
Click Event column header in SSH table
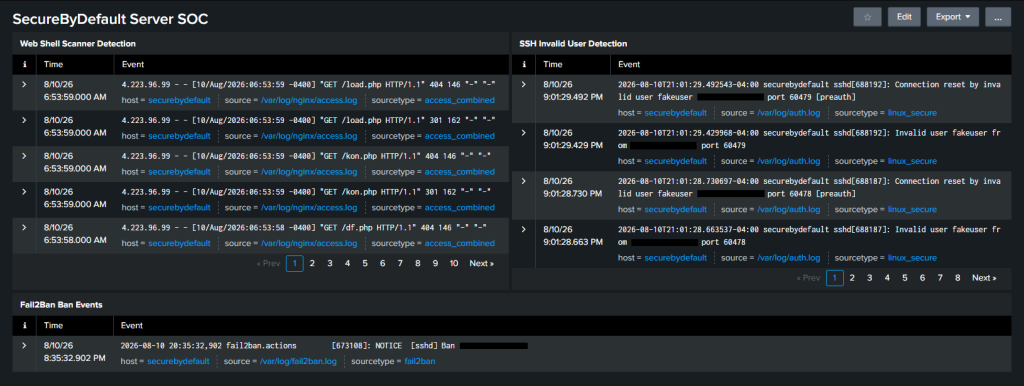pyautogui.click(x=629, y=64)
